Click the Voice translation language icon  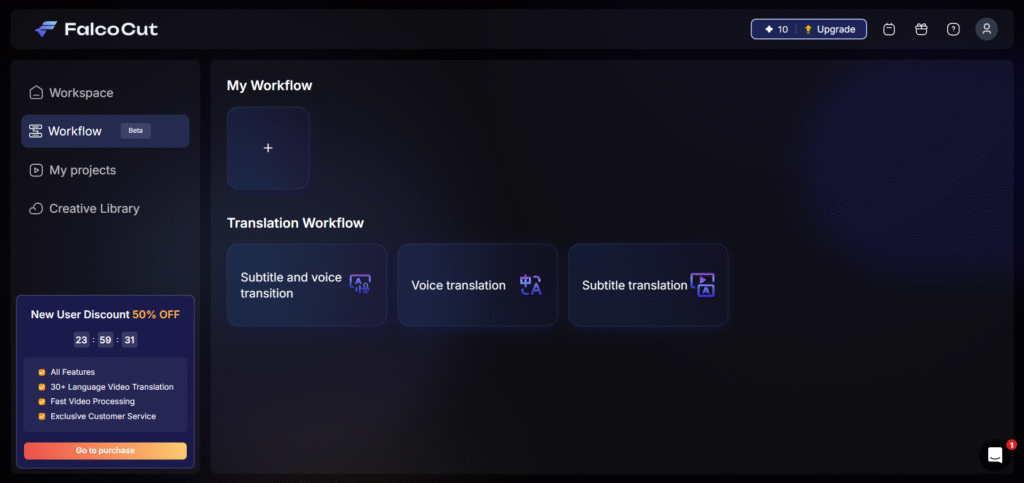point(531,285)
